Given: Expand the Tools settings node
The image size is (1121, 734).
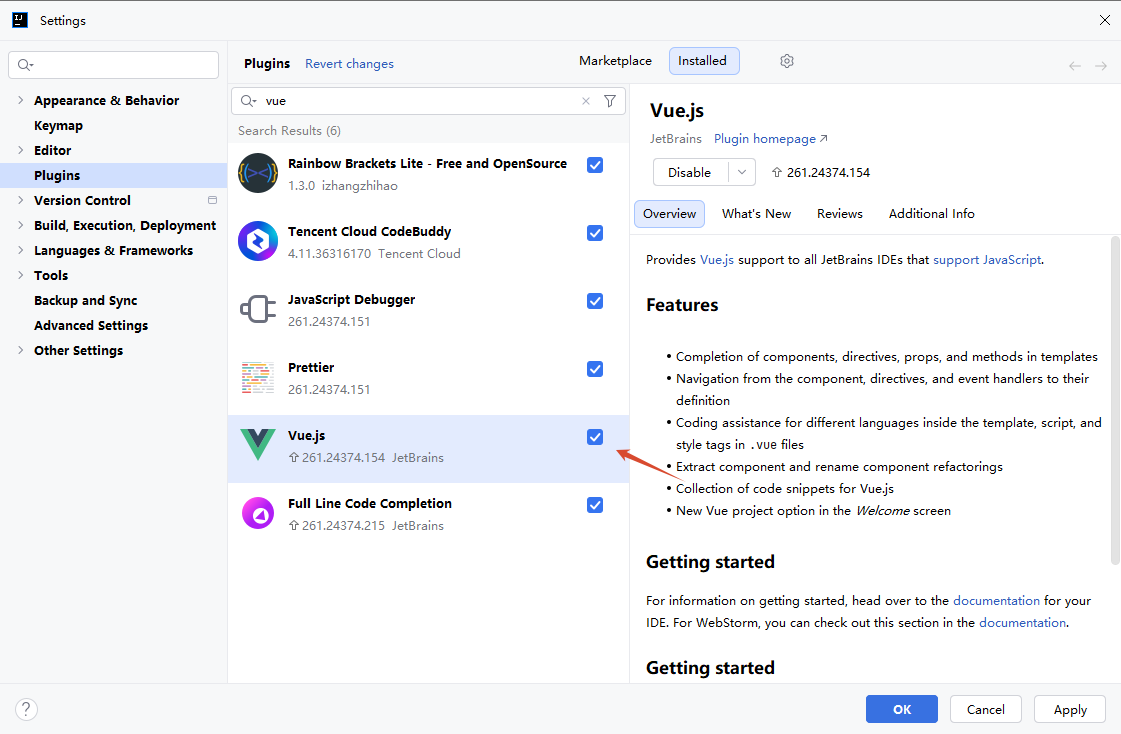Looking at the screenshot, I should tap(20, 275).
